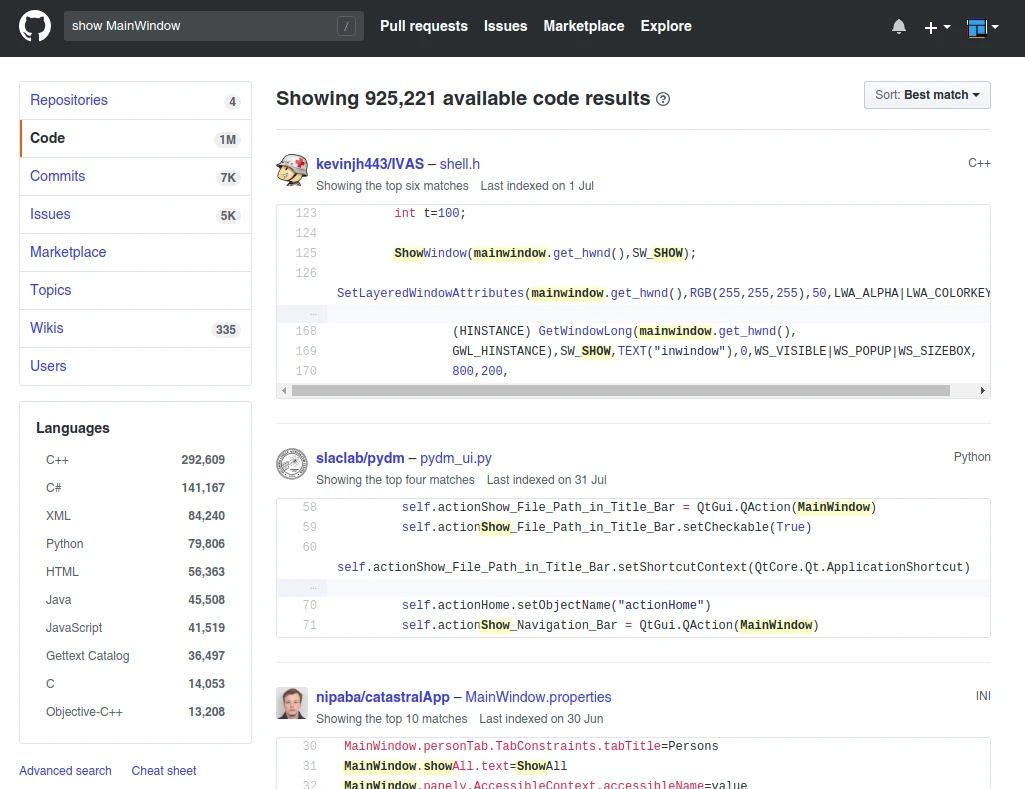1025x789 pixels.
Task: Filter results by HTML language
Action: click(135, 572)
